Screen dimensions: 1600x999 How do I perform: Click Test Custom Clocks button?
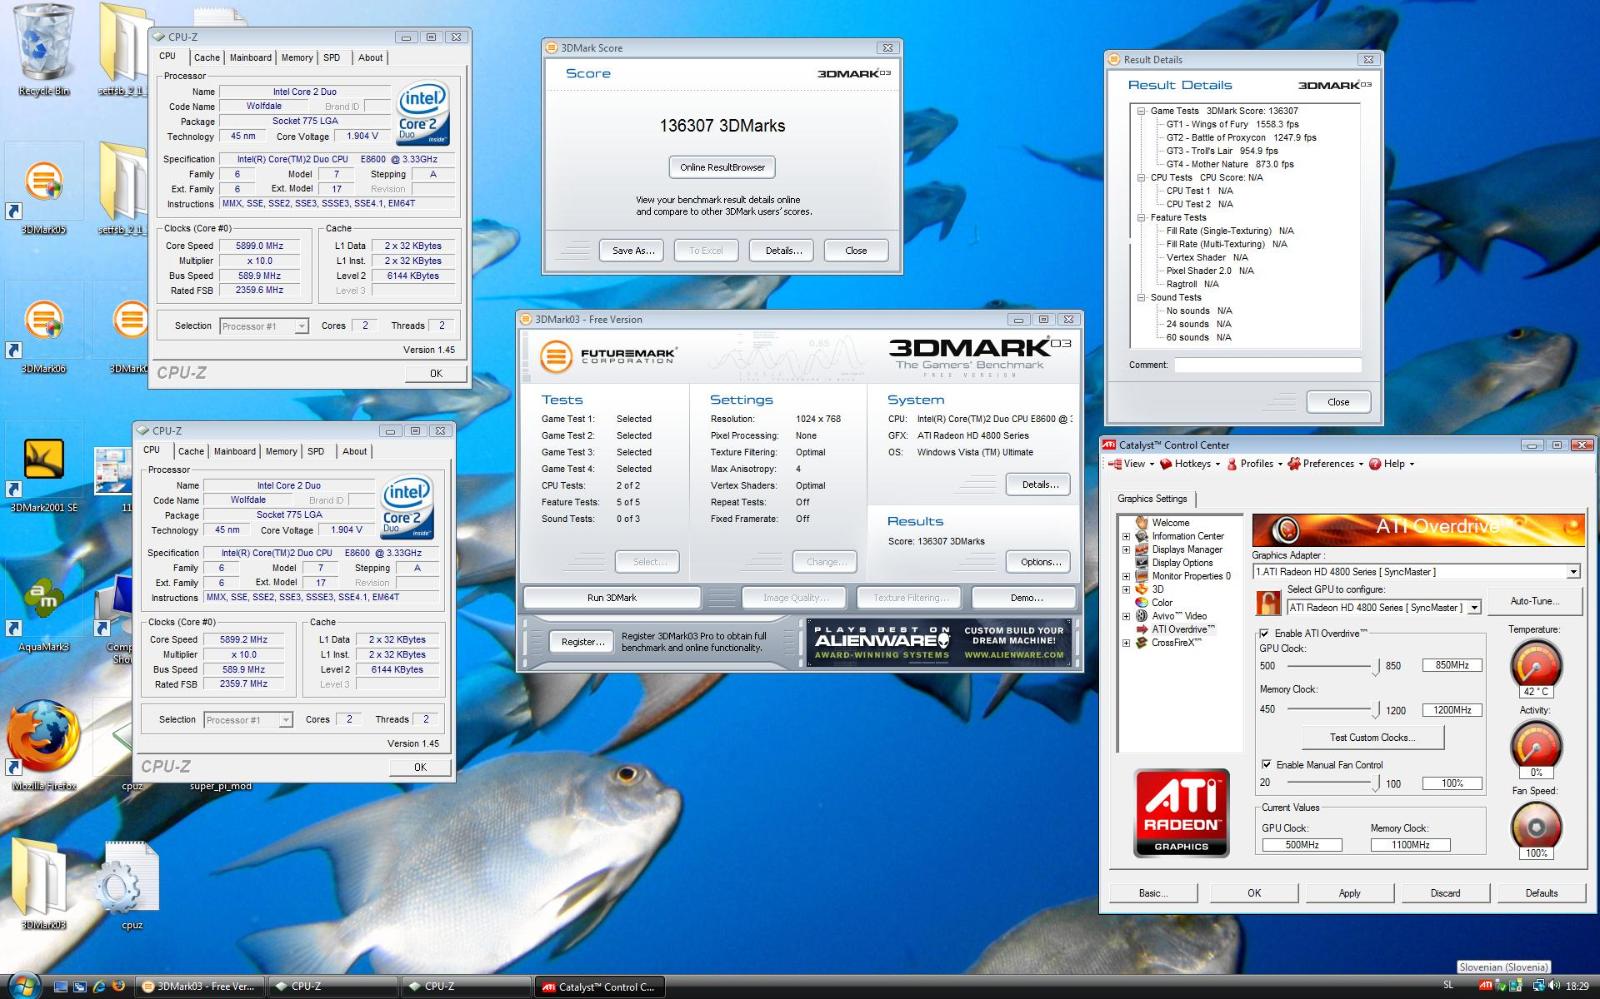pos(1373,737)
